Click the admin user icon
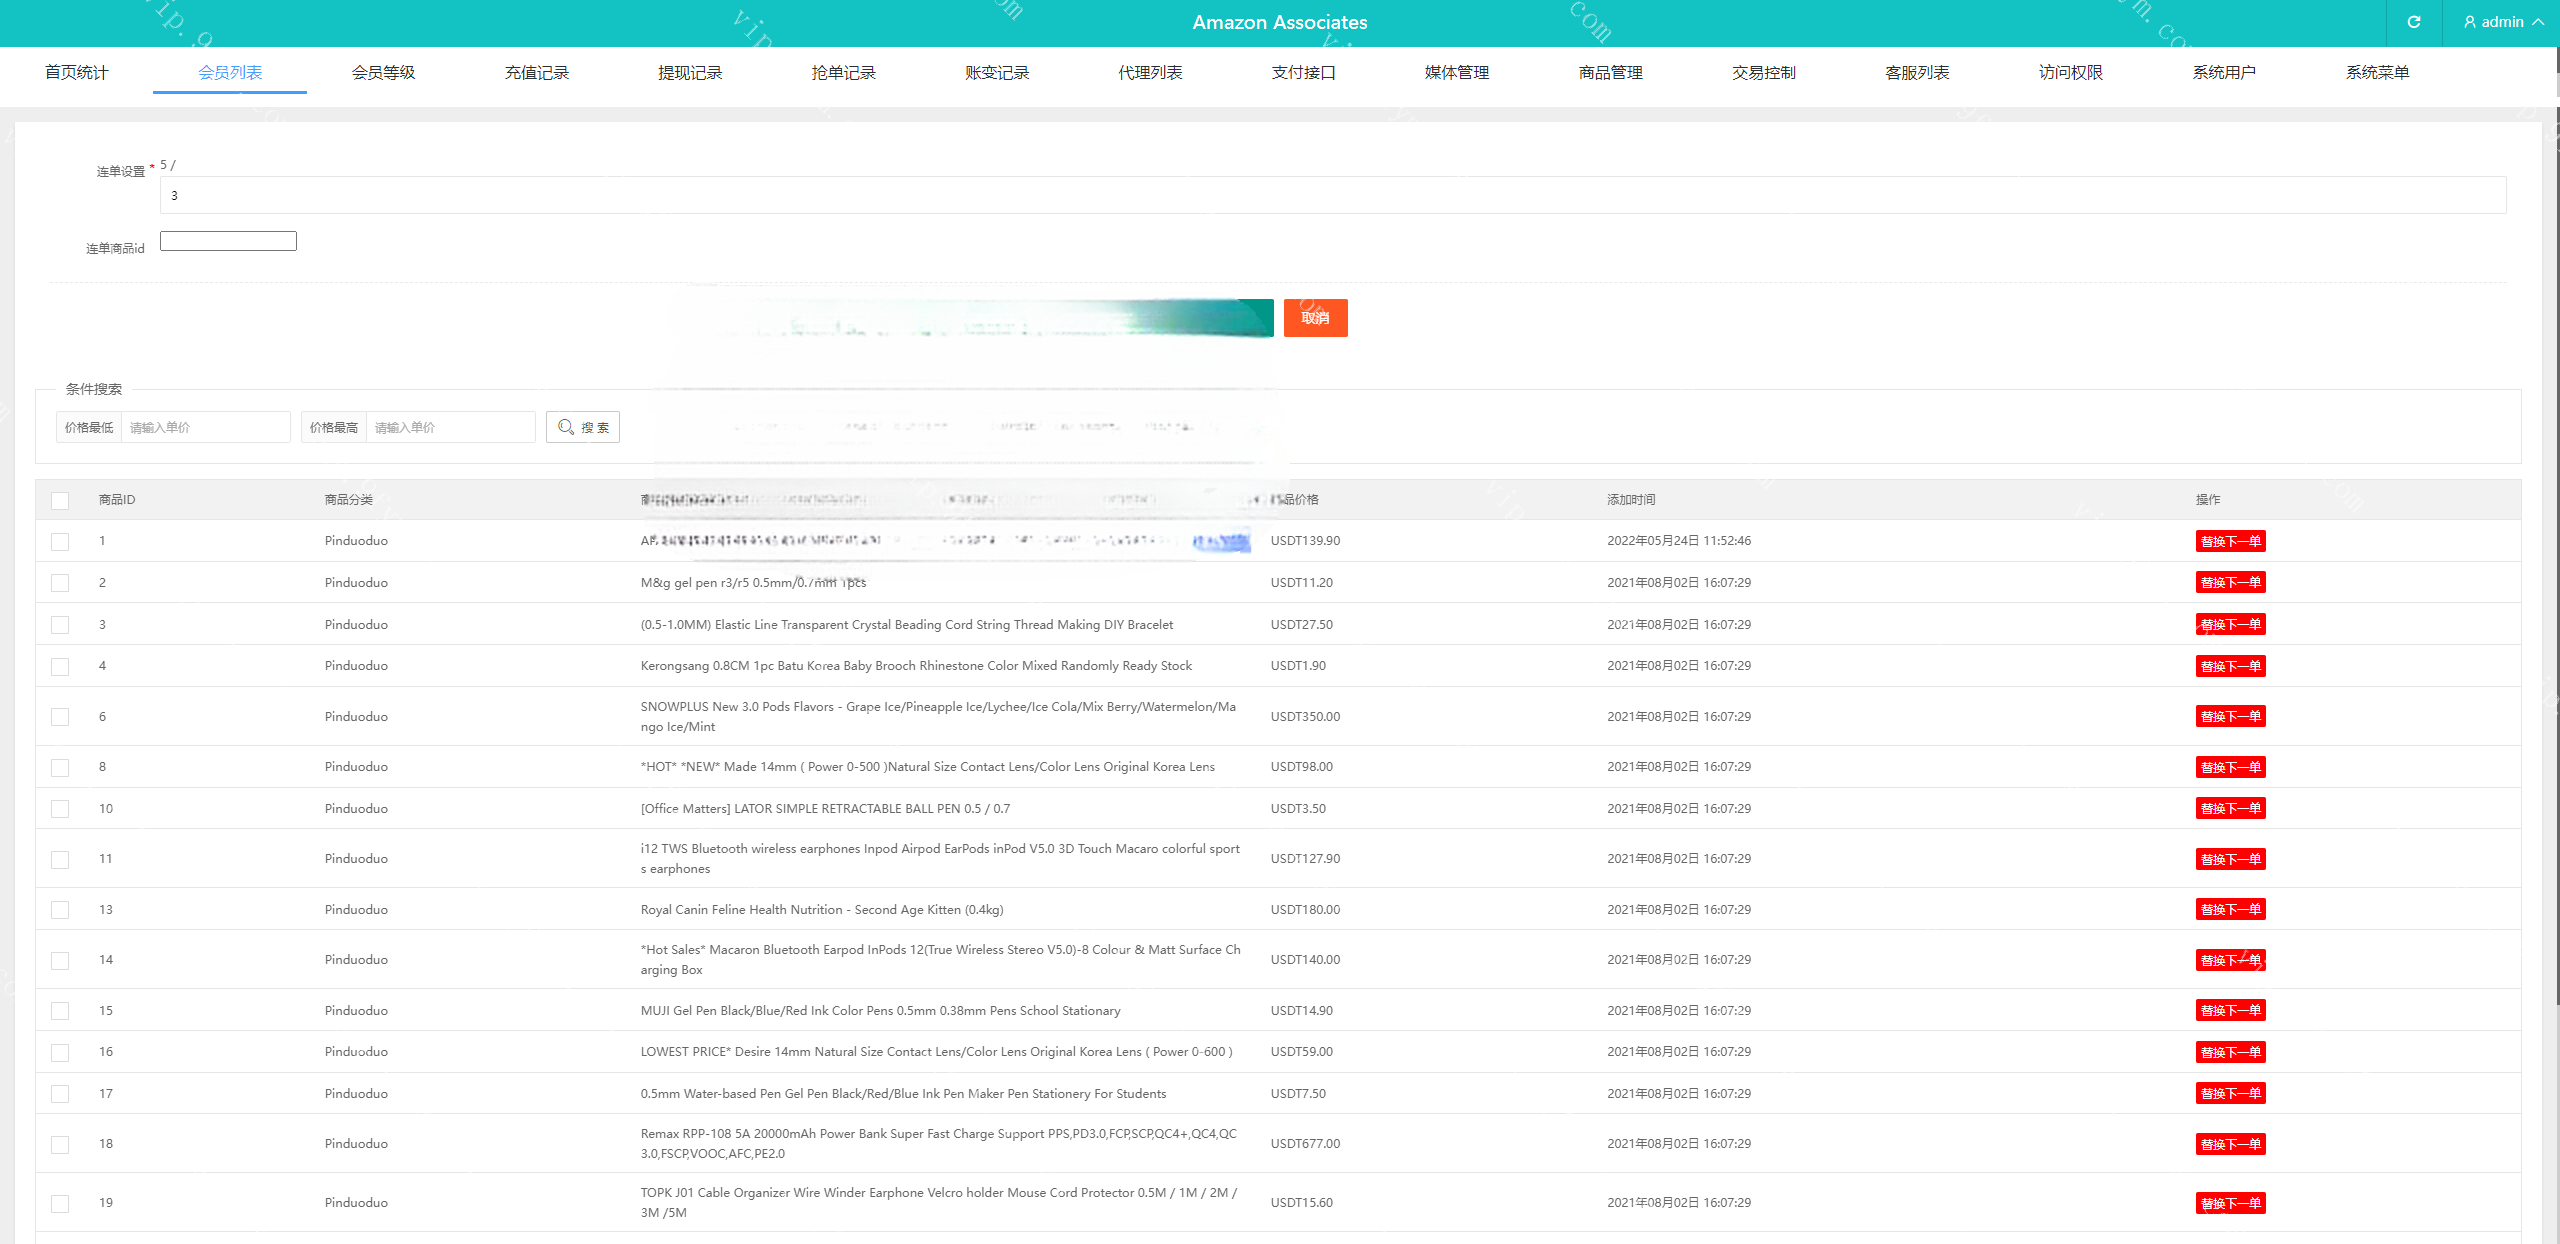This screenshot has width=2560, height=1244. tap(2469, 22)
